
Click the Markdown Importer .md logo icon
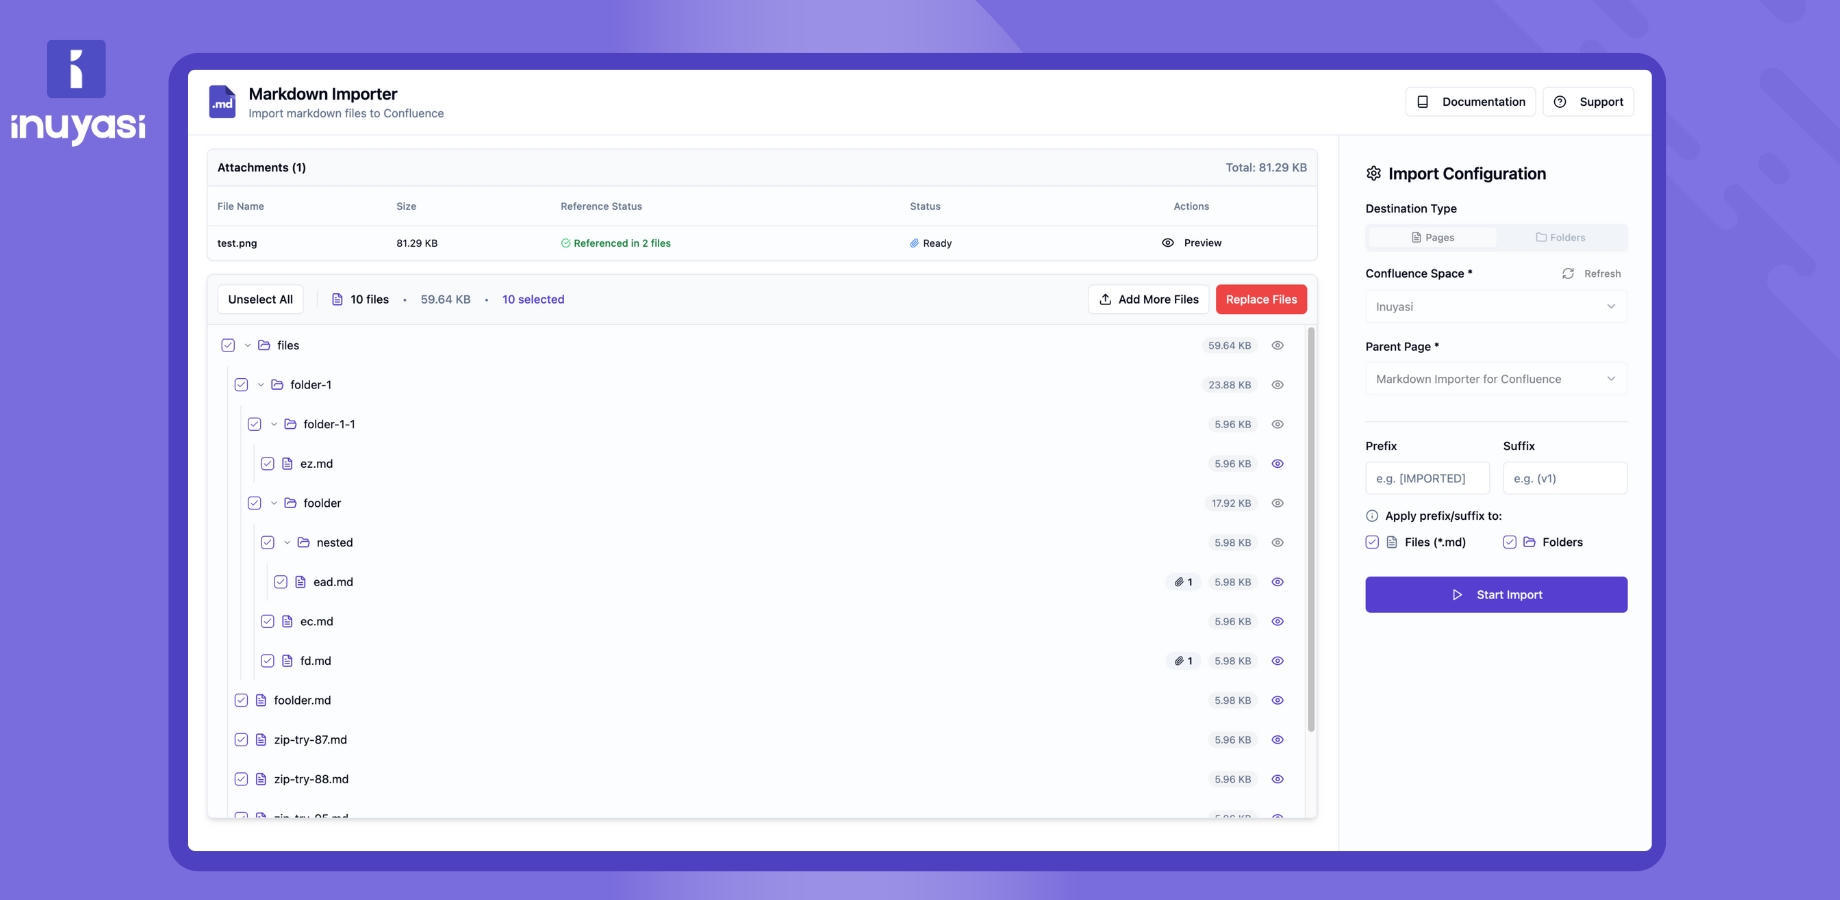(x=222, y=102)
